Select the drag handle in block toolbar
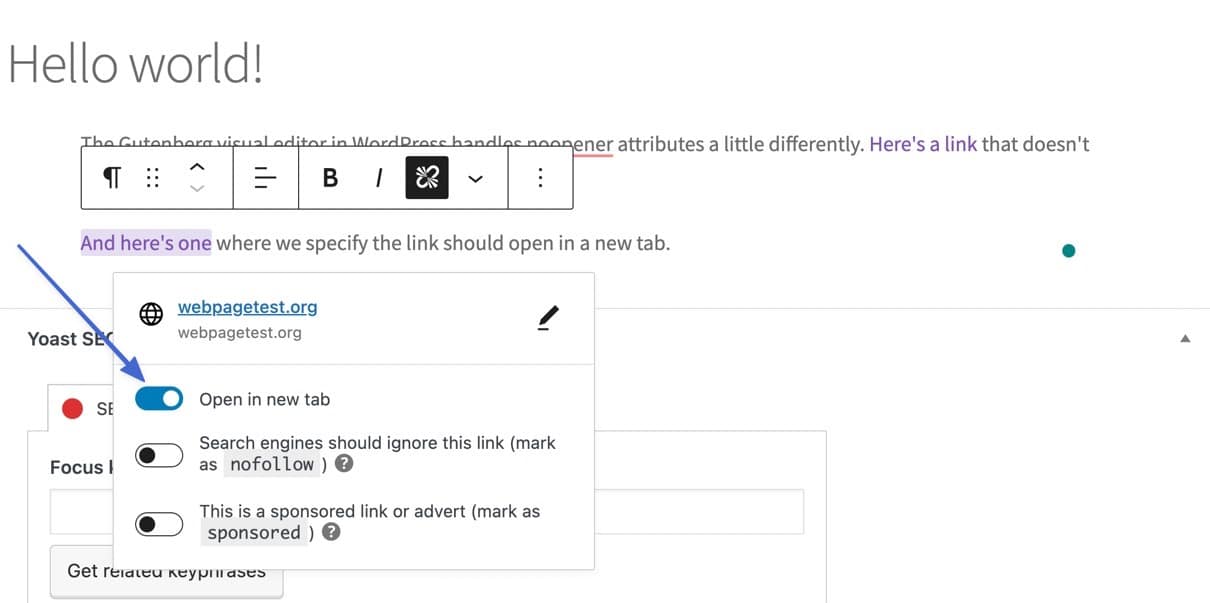The image size is (1210, 603). (152, 177)
